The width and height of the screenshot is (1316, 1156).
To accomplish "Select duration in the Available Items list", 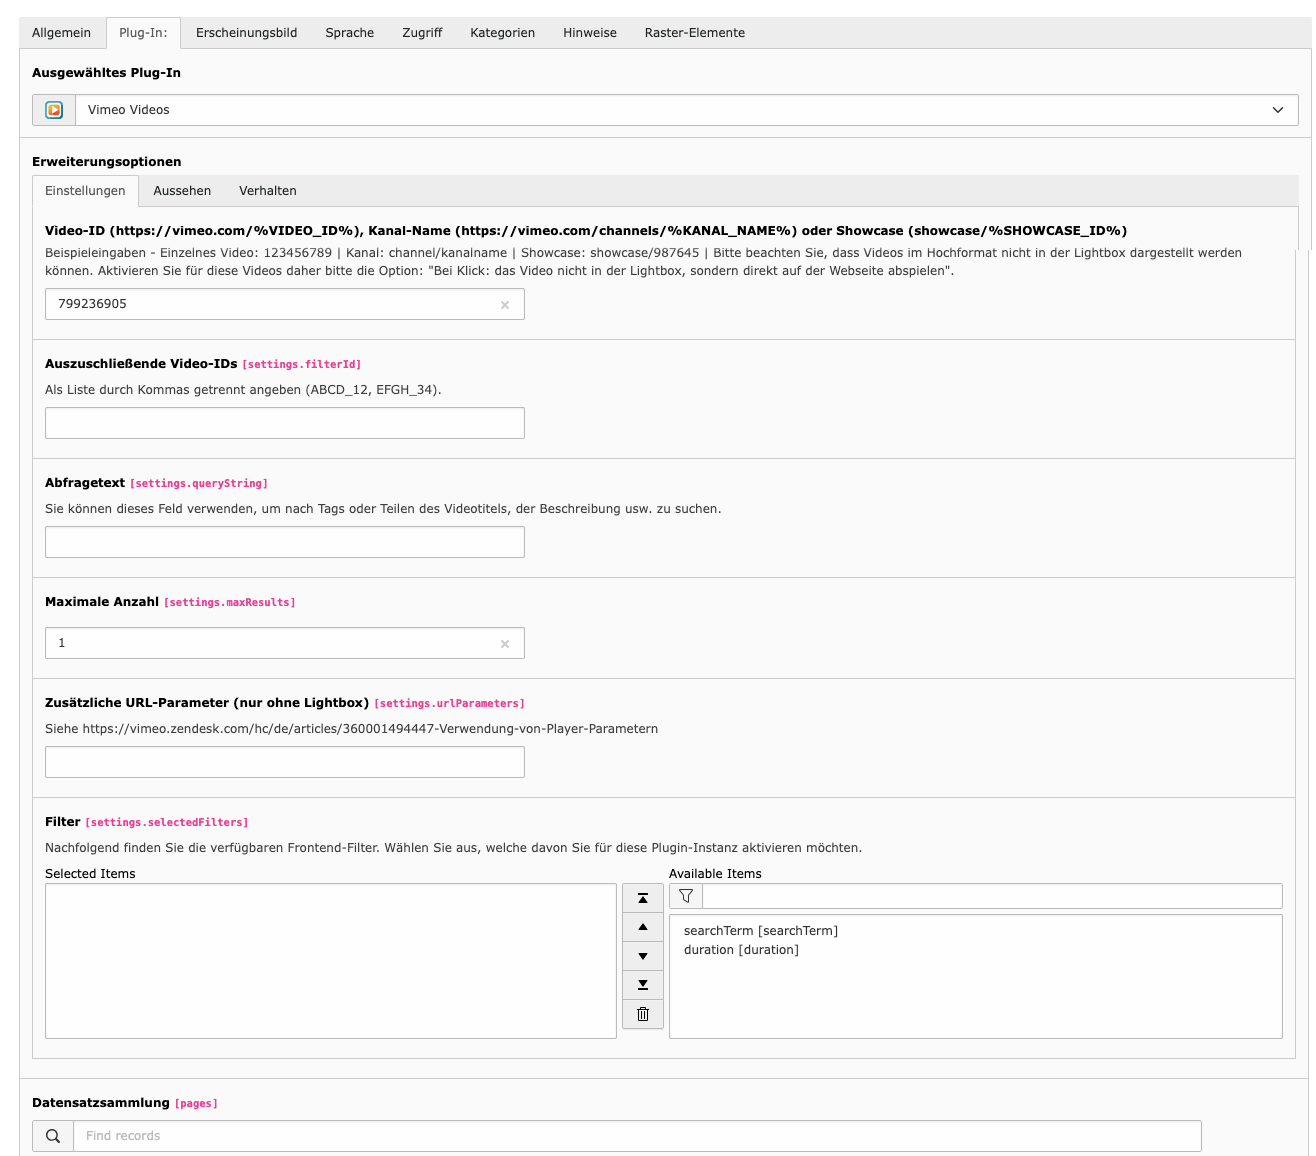I will (x=741, y=949).
